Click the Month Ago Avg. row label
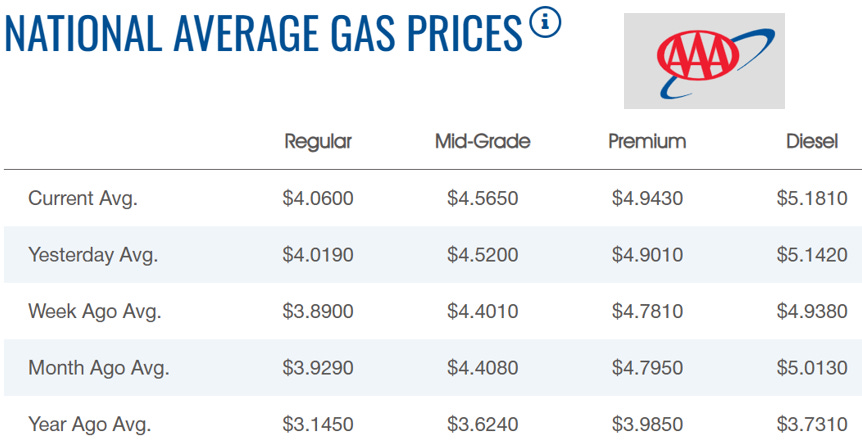Screen dimensions: 862x442 [x=99, y=368]
